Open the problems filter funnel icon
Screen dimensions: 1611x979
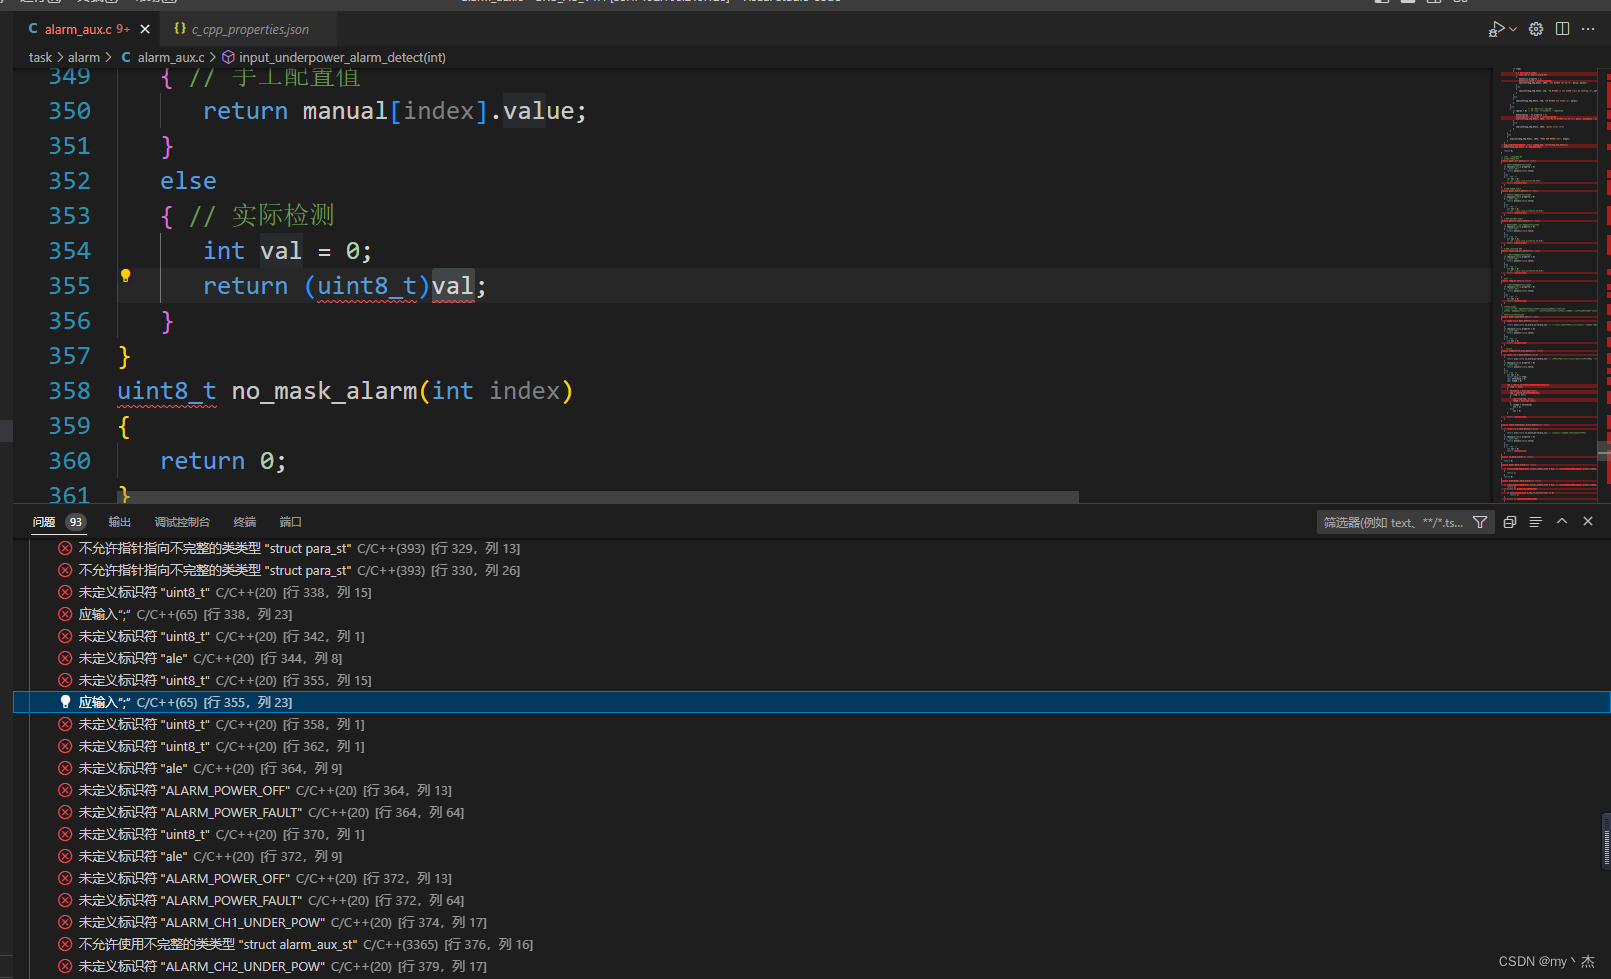click(1480, 522)
